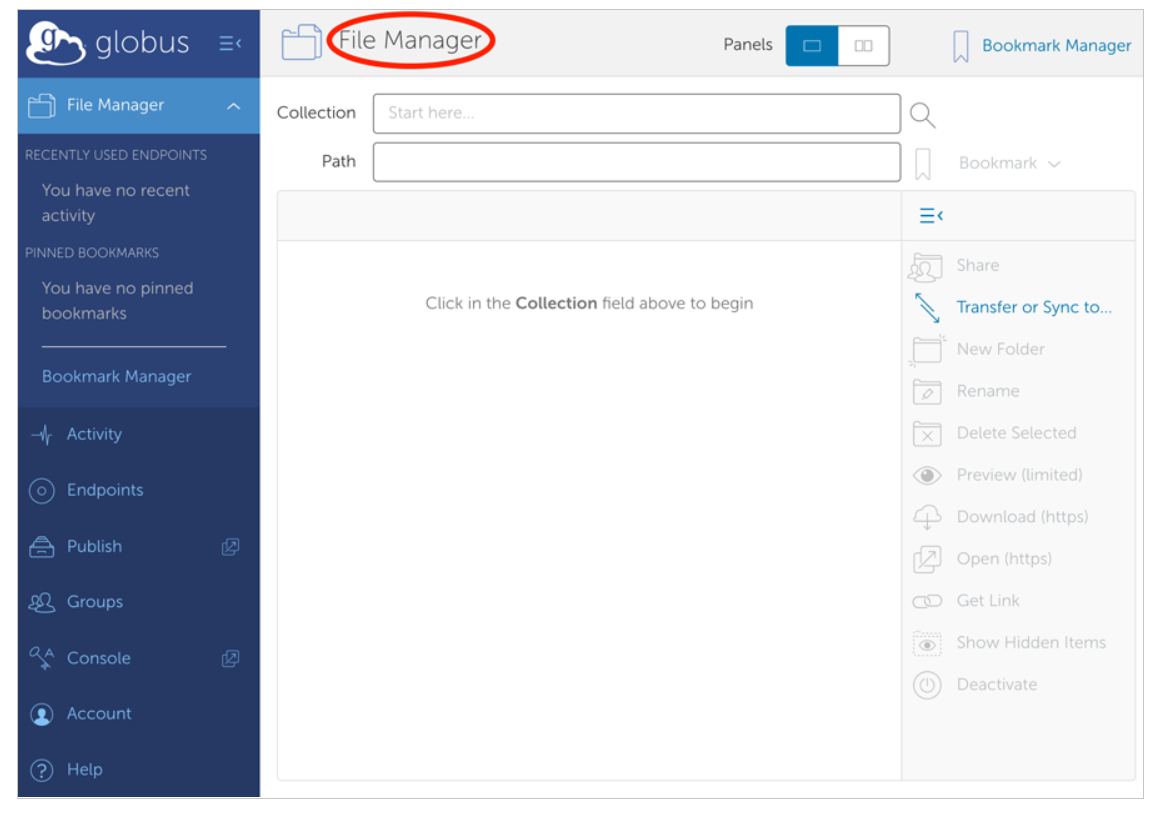Viewport: 1163px width, 817px height.
Task: Click the Console tools icon
Action: pos(42,658)
